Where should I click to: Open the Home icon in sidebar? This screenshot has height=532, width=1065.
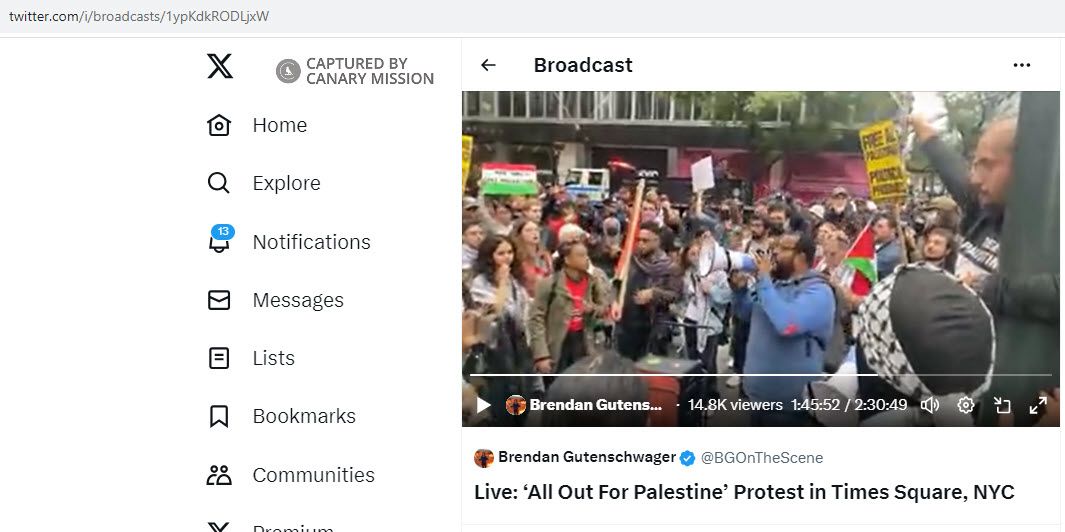219,125
